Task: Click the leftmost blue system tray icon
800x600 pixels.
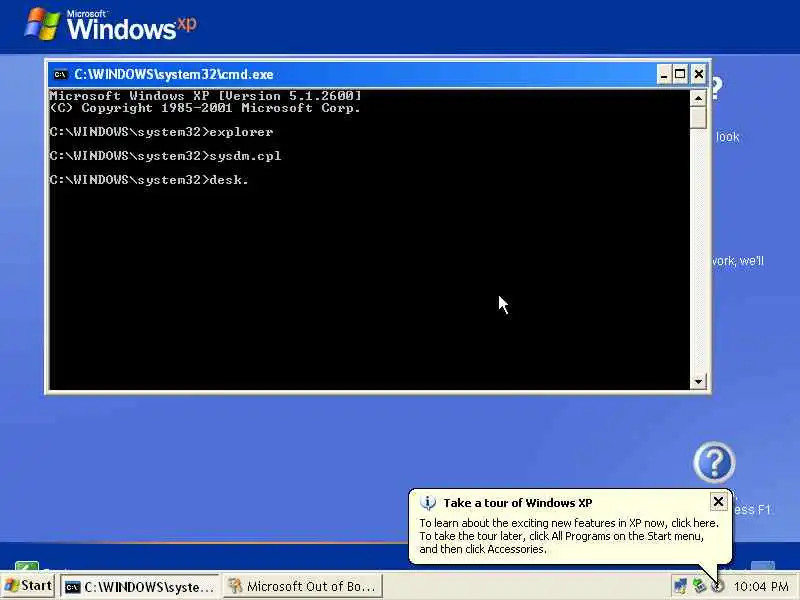Action: [x=680, y=586]
